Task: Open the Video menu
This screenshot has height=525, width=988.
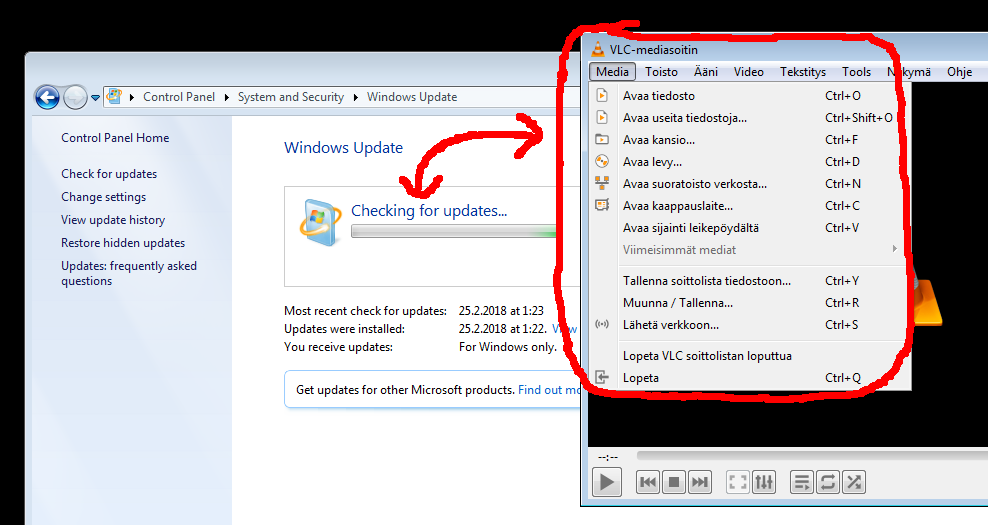Action: click(749, 72)
